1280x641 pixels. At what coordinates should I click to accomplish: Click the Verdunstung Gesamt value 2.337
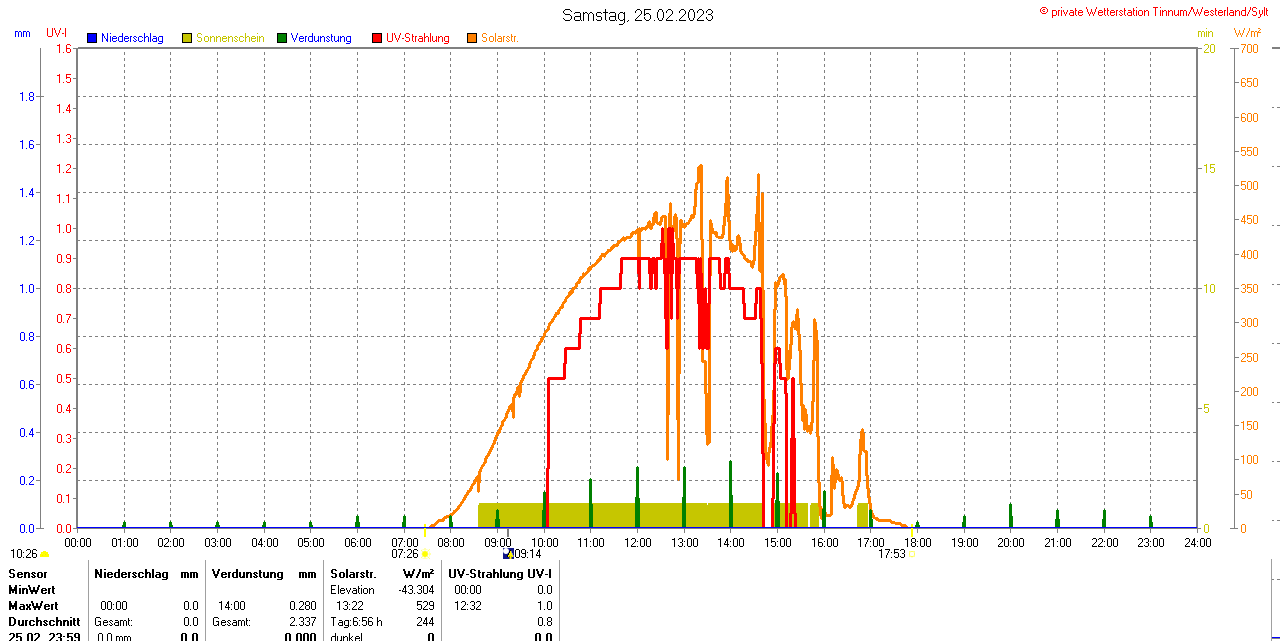pyautogui.click(x=301, y=622)
